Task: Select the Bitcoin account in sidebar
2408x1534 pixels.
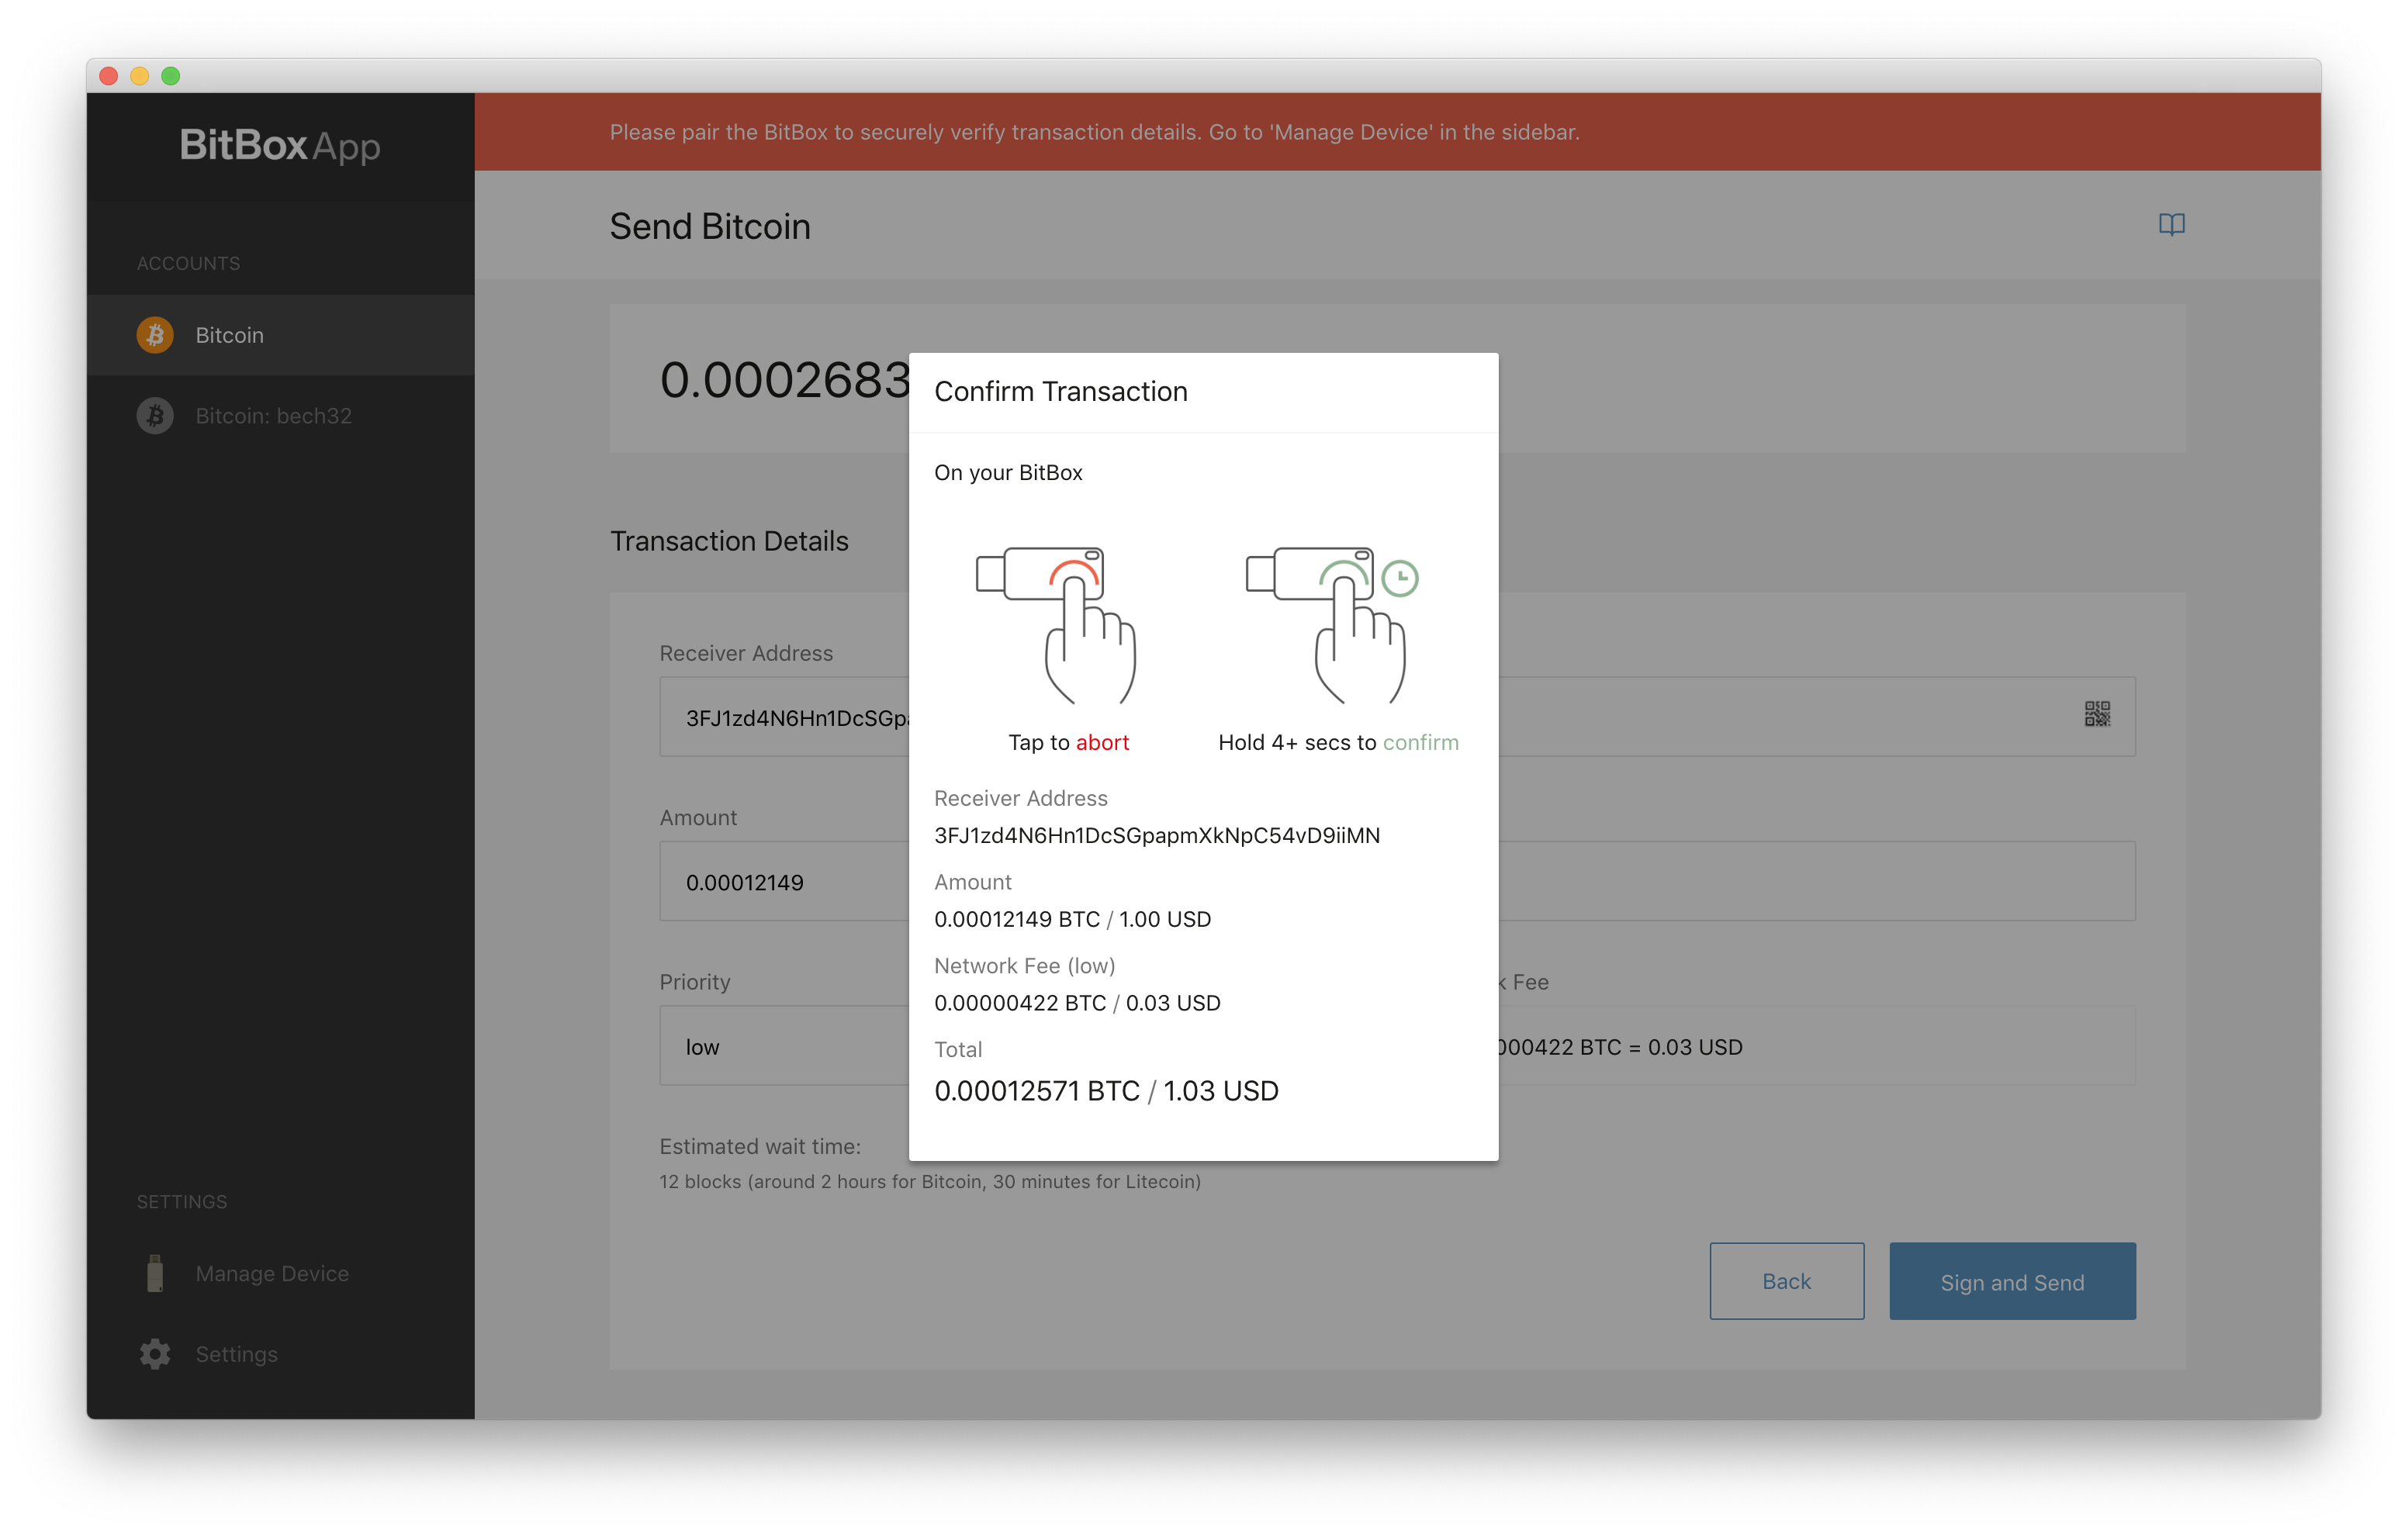Action: (x=281, y=335)
